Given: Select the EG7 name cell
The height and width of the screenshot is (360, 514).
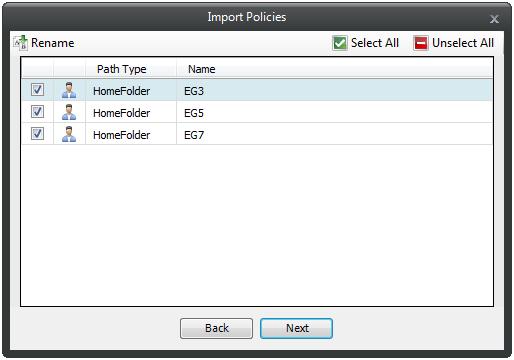Looking at the screenshot, I should [334, 135].
